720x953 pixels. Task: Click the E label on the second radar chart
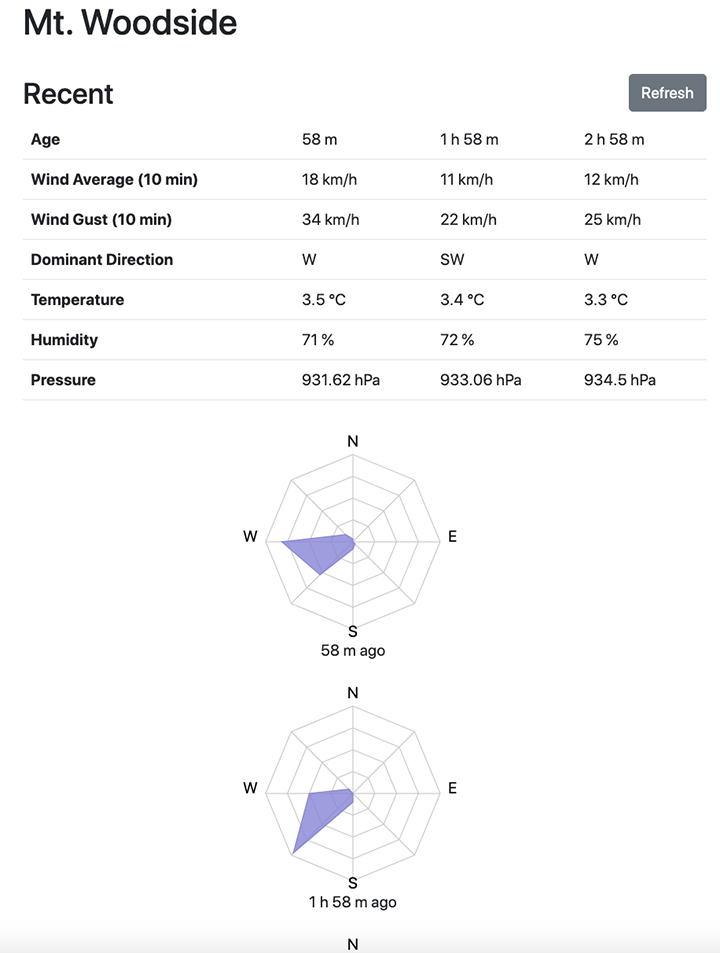pos(452,788)
